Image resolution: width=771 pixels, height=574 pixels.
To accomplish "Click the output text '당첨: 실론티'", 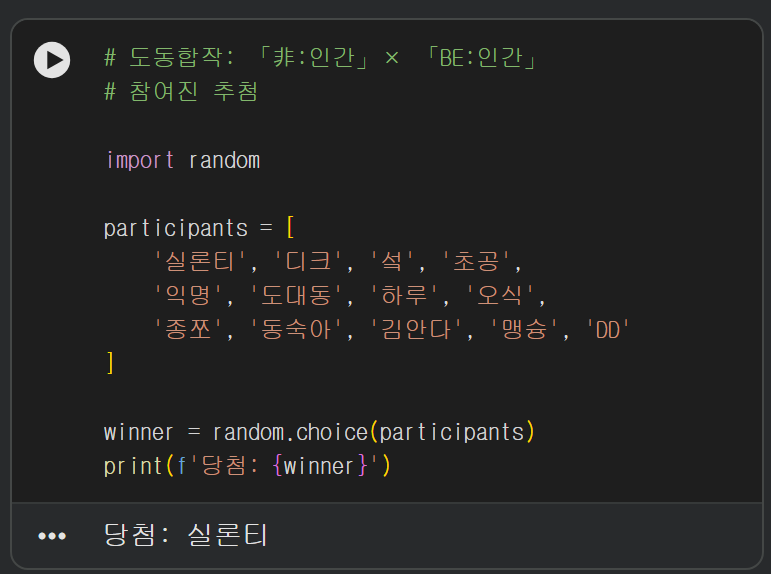I will coord(185,535).
